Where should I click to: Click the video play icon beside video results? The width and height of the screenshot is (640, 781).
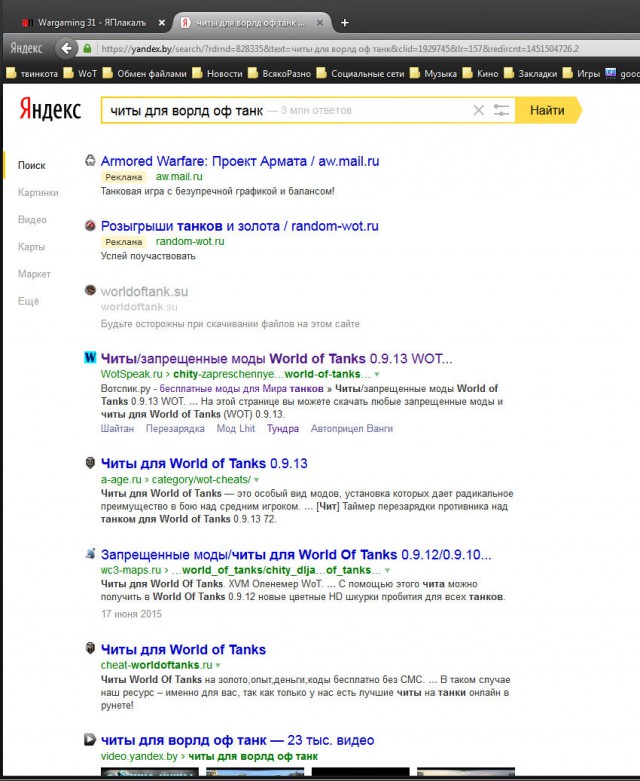pos(90,740)
